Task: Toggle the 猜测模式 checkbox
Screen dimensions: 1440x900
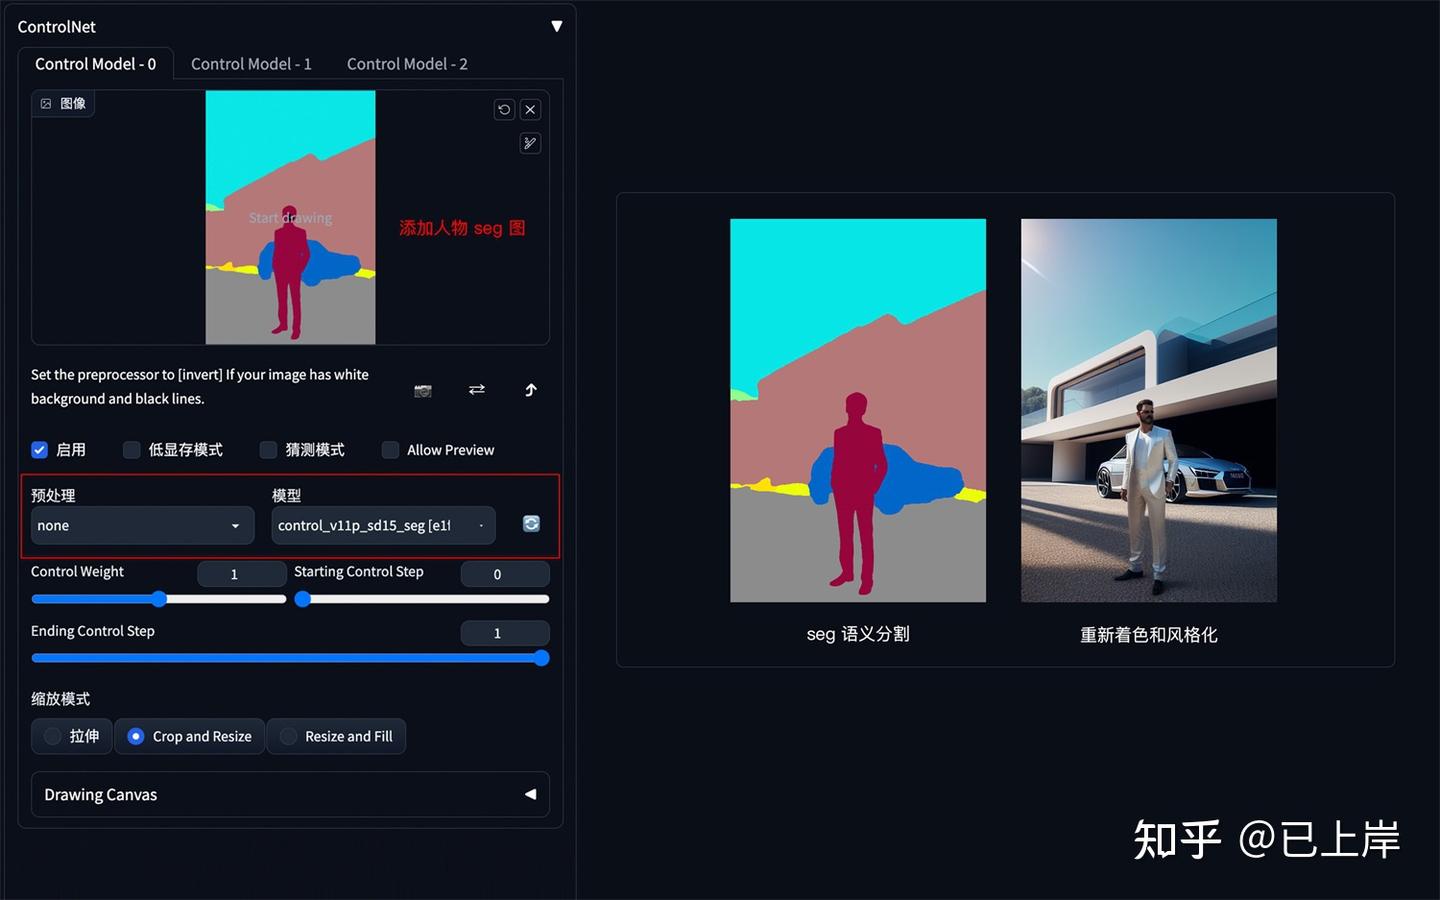Action: click(x=268, y=450)
